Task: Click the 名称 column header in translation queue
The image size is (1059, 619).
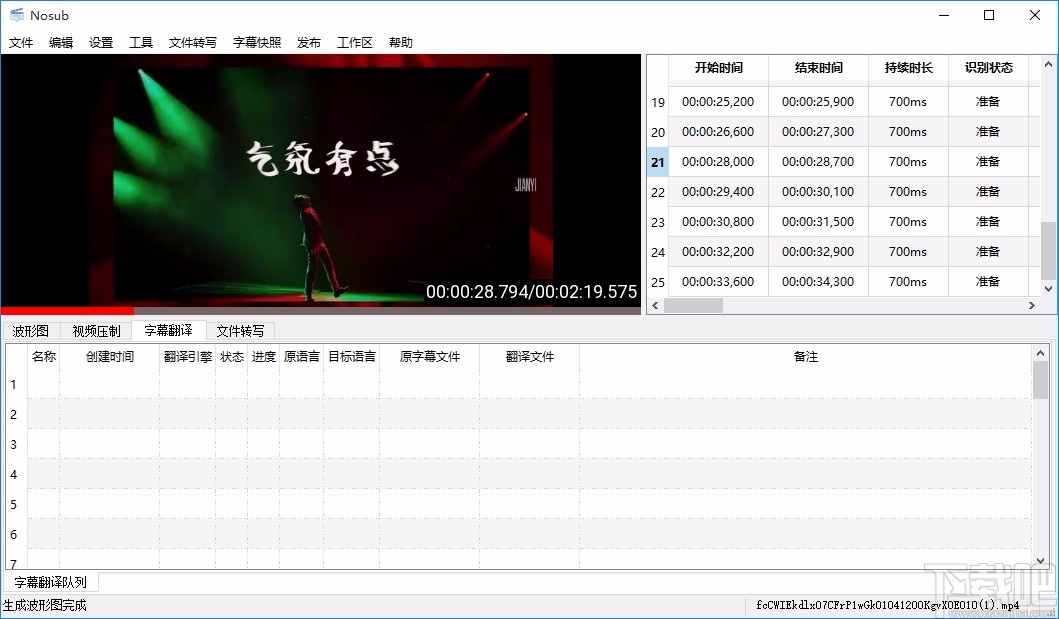Action: point(44,356)
